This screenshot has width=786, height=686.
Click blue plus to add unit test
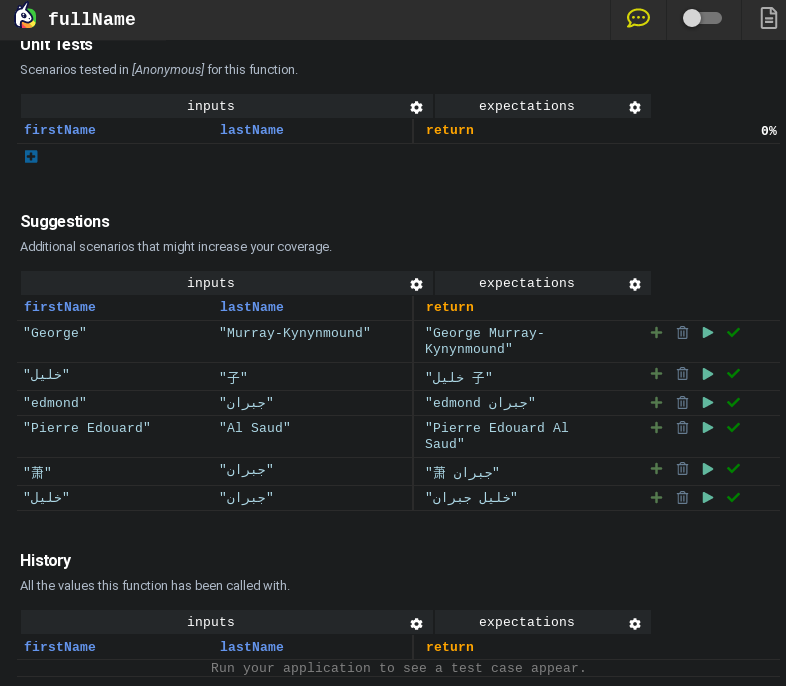pos(31,156)
